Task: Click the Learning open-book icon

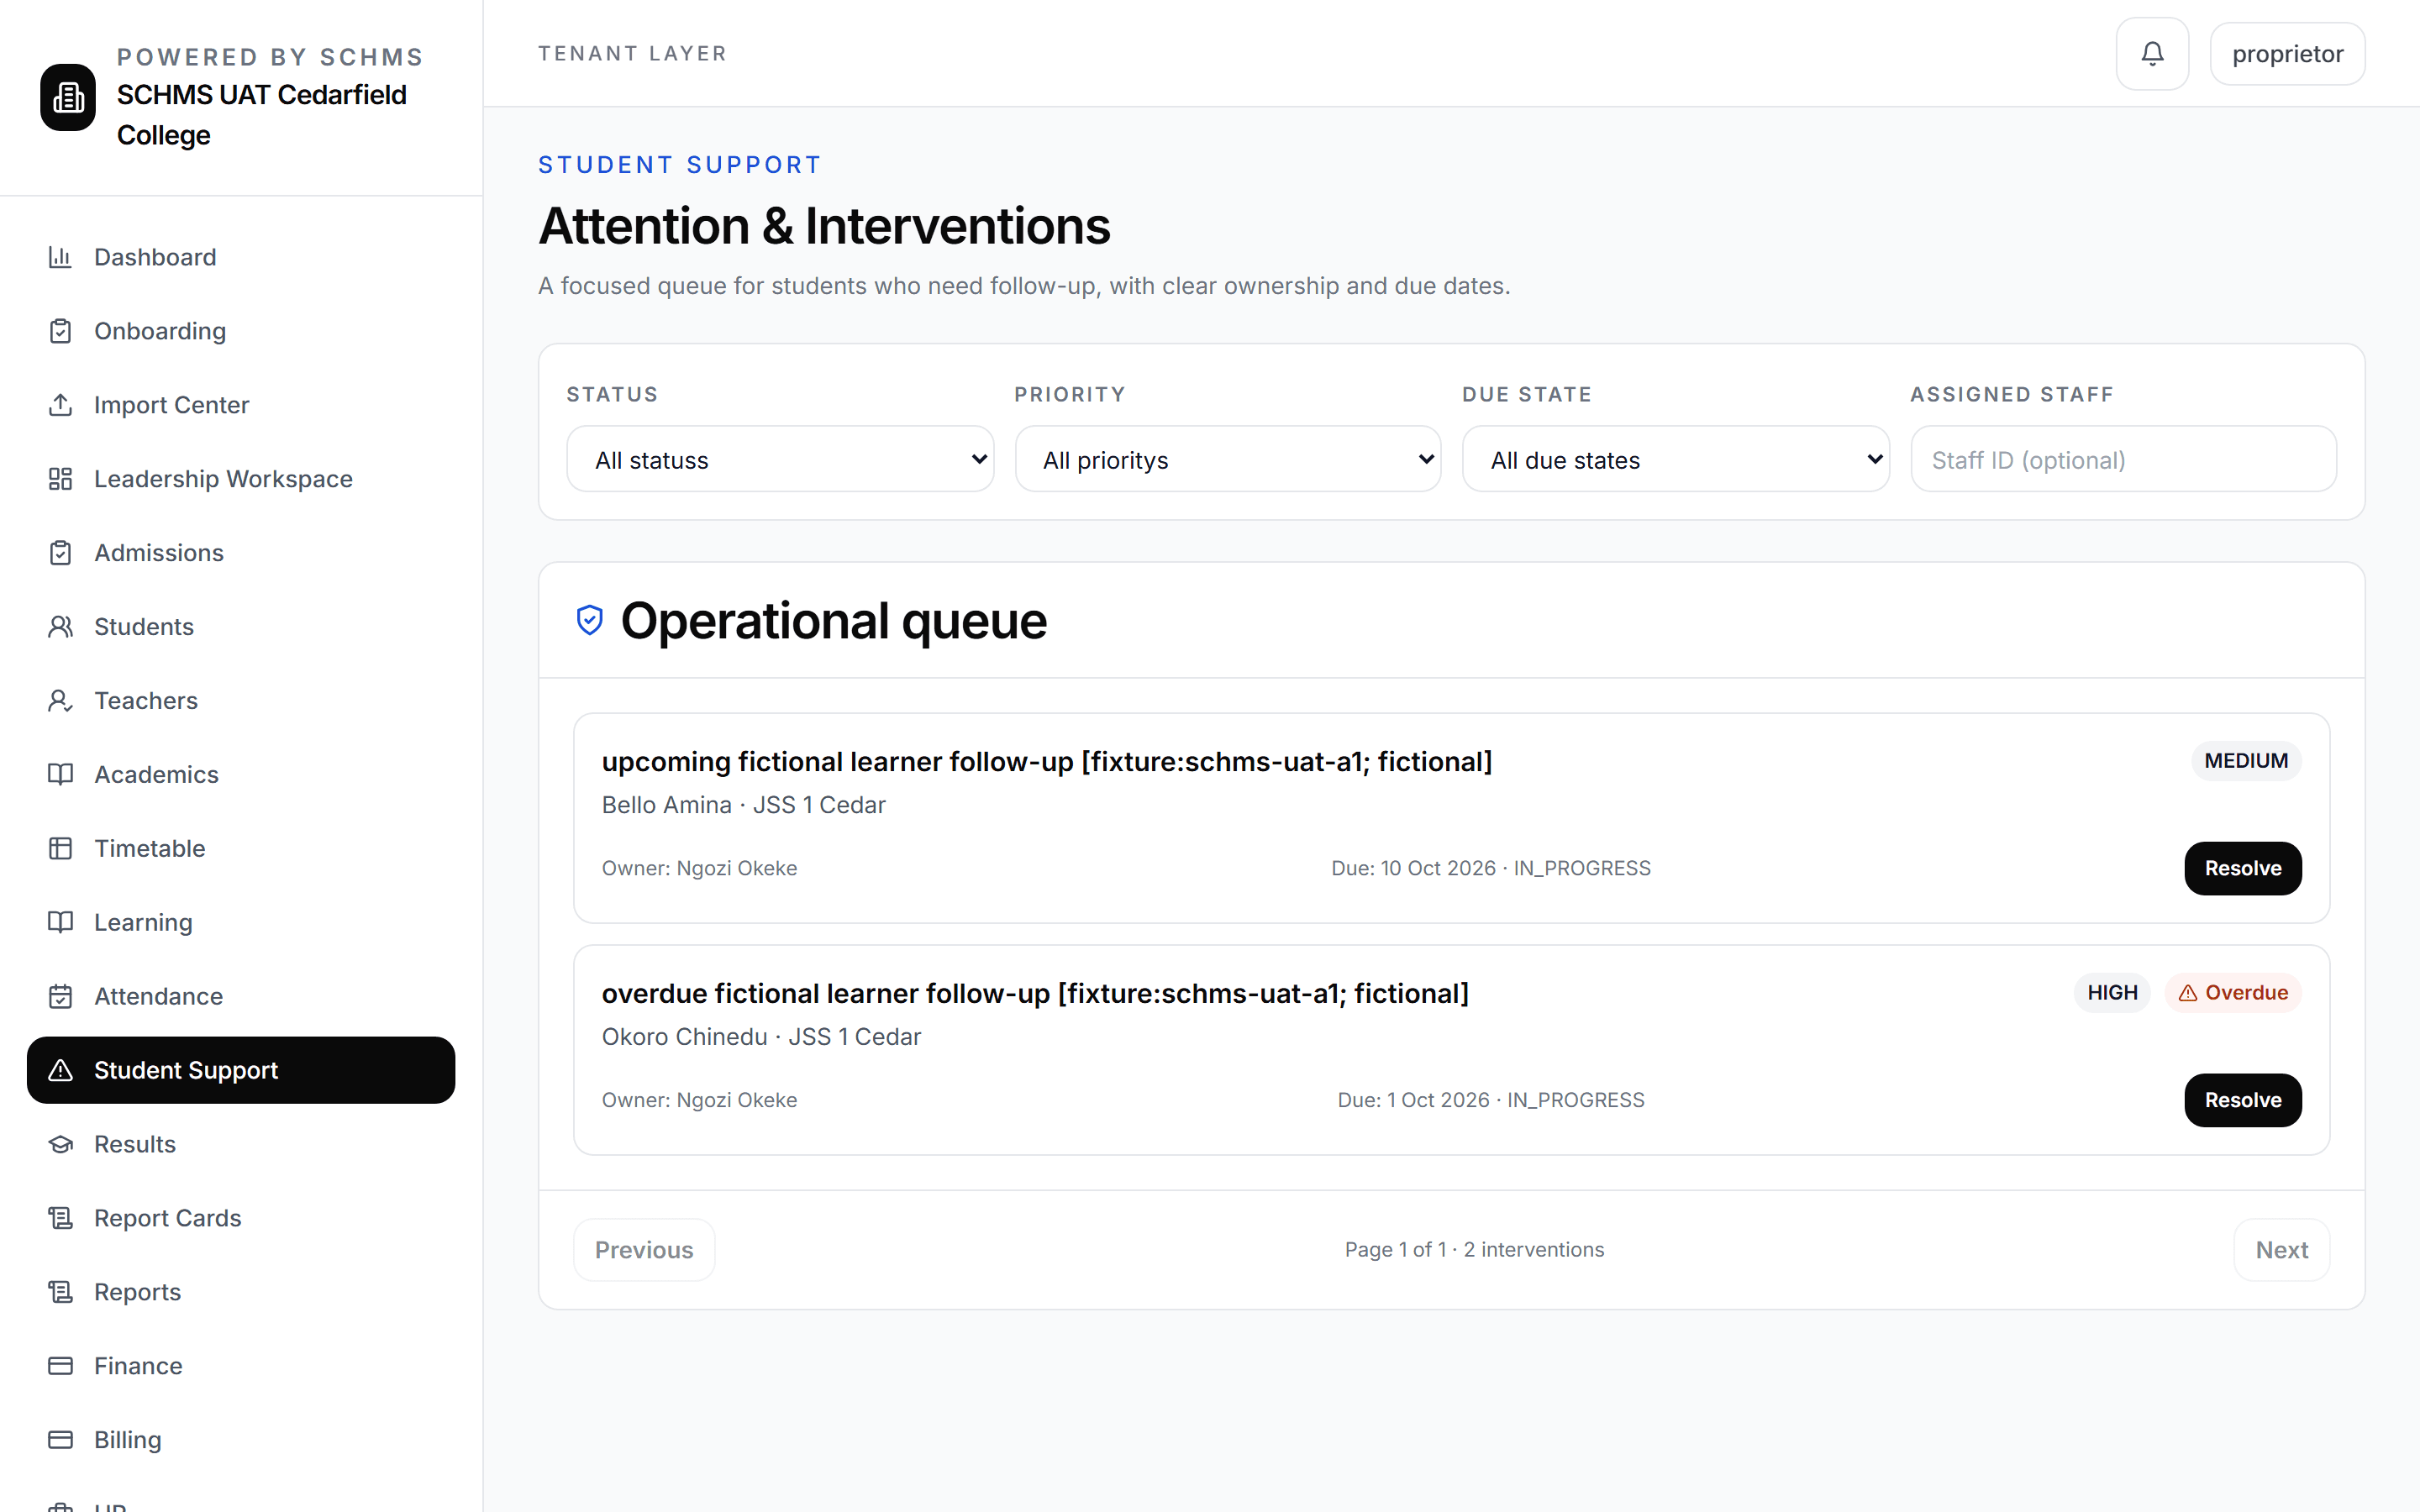Action: (61, 923)
